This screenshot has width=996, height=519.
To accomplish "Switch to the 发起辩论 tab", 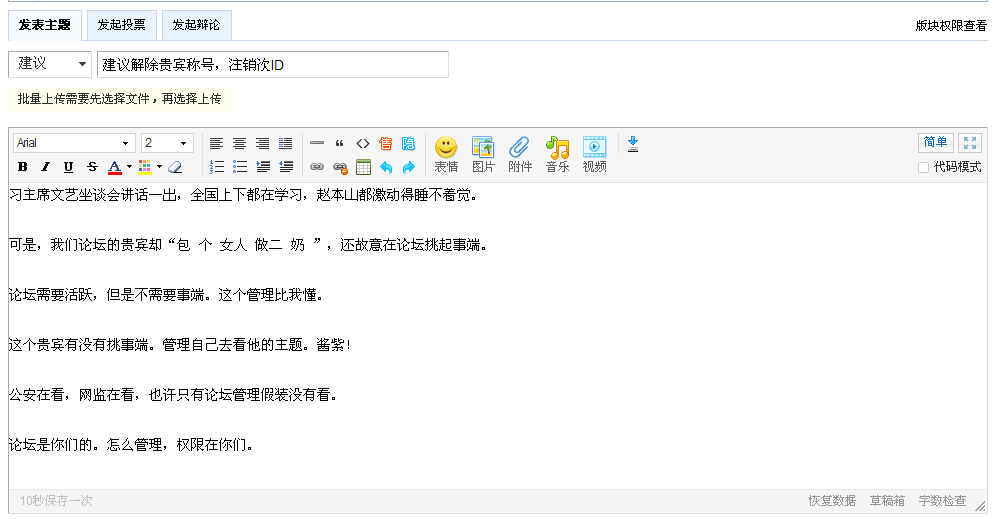I will tap(196, 25).
